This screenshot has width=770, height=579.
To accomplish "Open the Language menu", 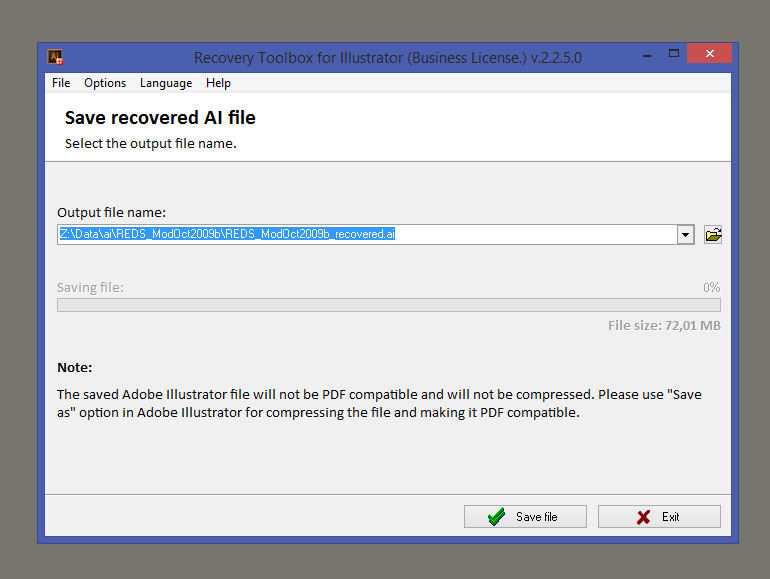I will coord(166,83).
